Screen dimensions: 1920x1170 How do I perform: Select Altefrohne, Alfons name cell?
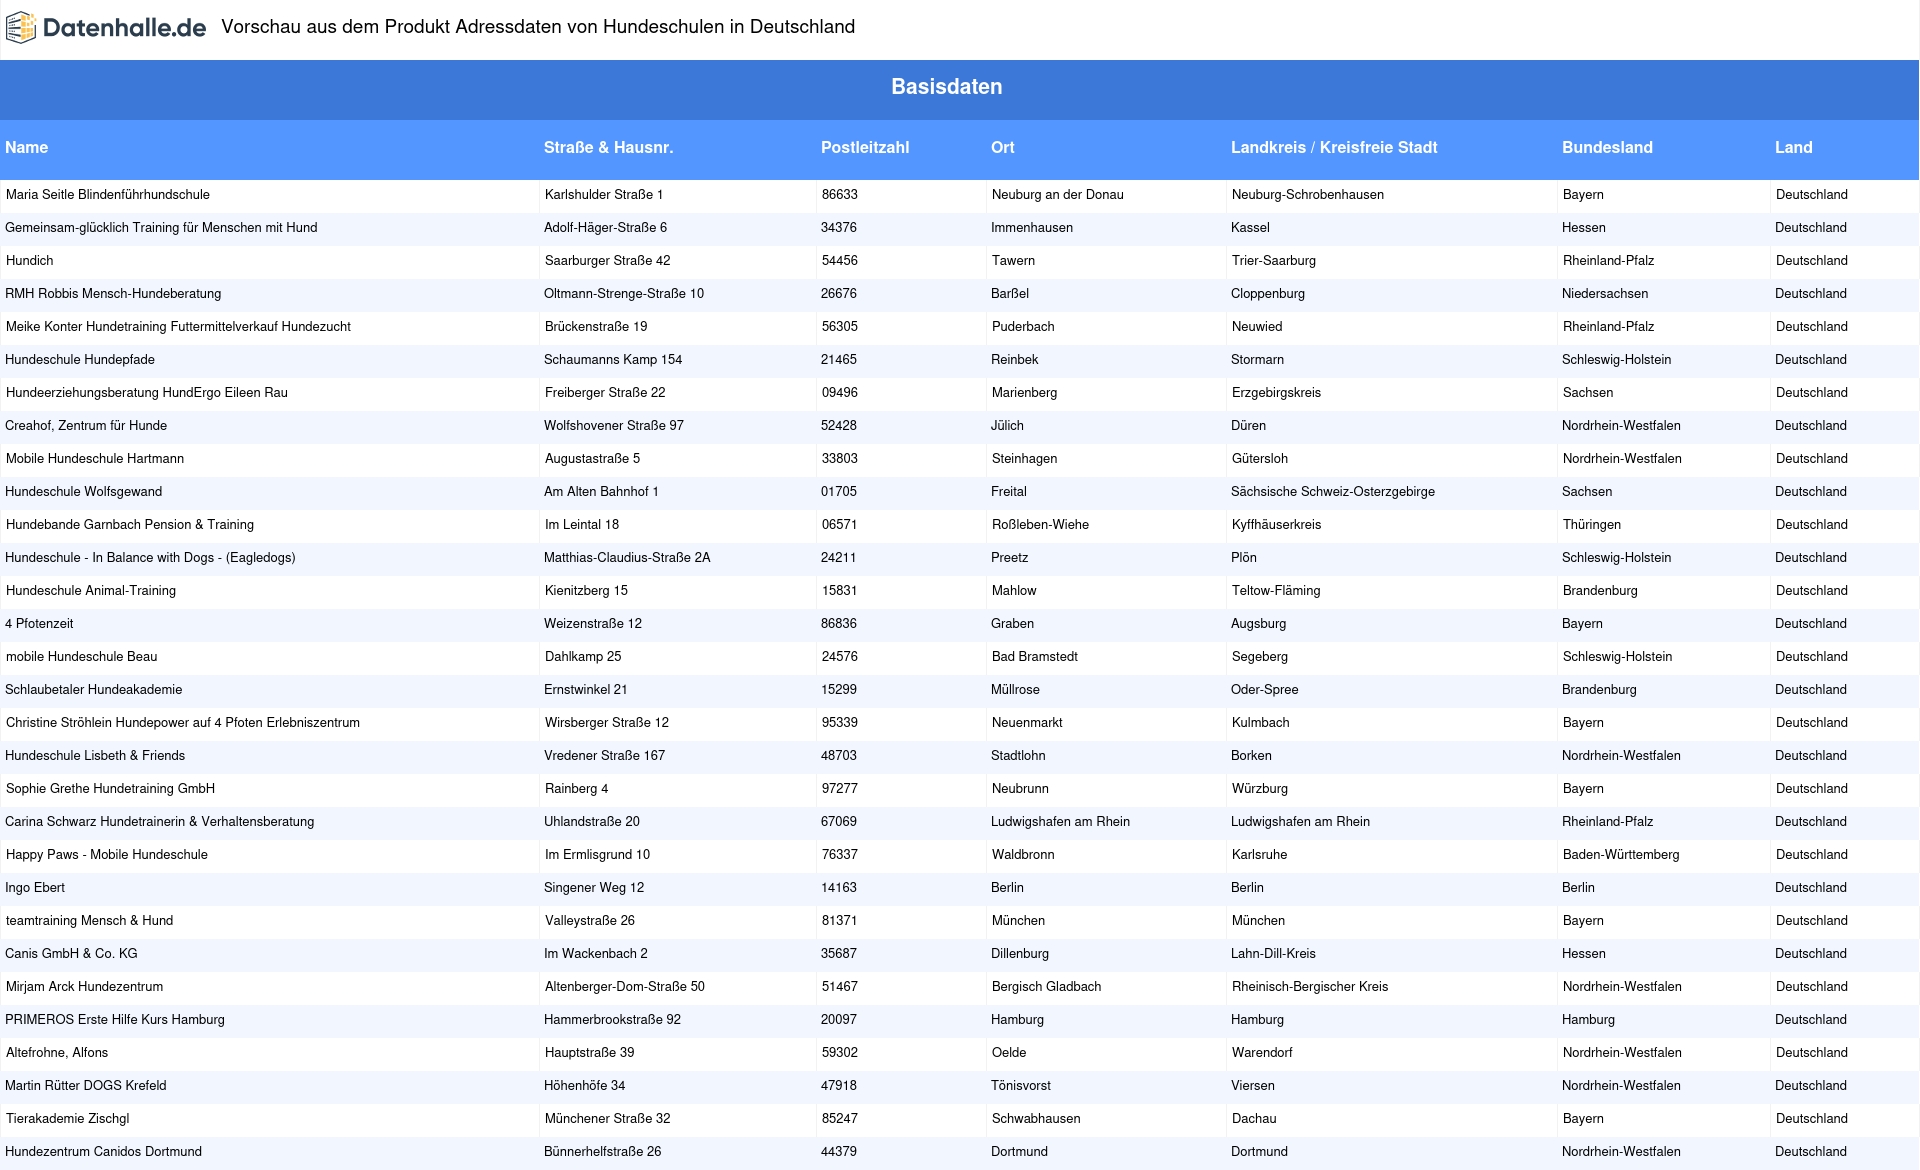pos(57,1053)
